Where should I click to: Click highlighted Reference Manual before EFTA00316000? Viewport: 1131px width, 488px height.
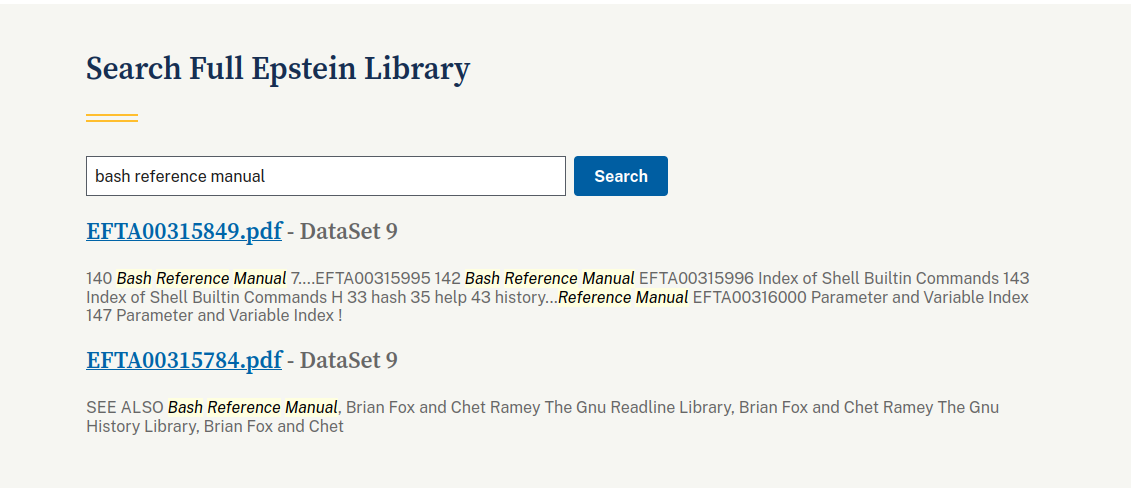(x=623, y=298)
